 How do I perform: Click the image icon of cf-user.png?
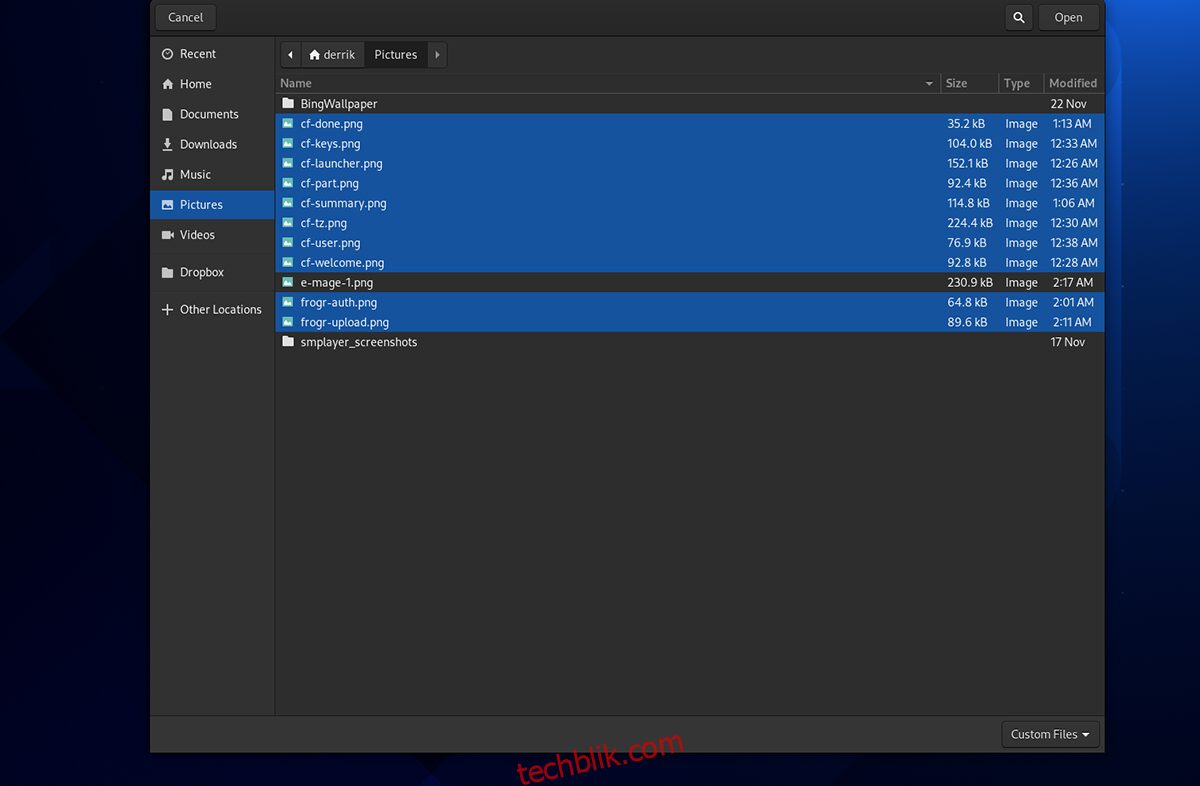pyautogui.click(x=288, y=243)
